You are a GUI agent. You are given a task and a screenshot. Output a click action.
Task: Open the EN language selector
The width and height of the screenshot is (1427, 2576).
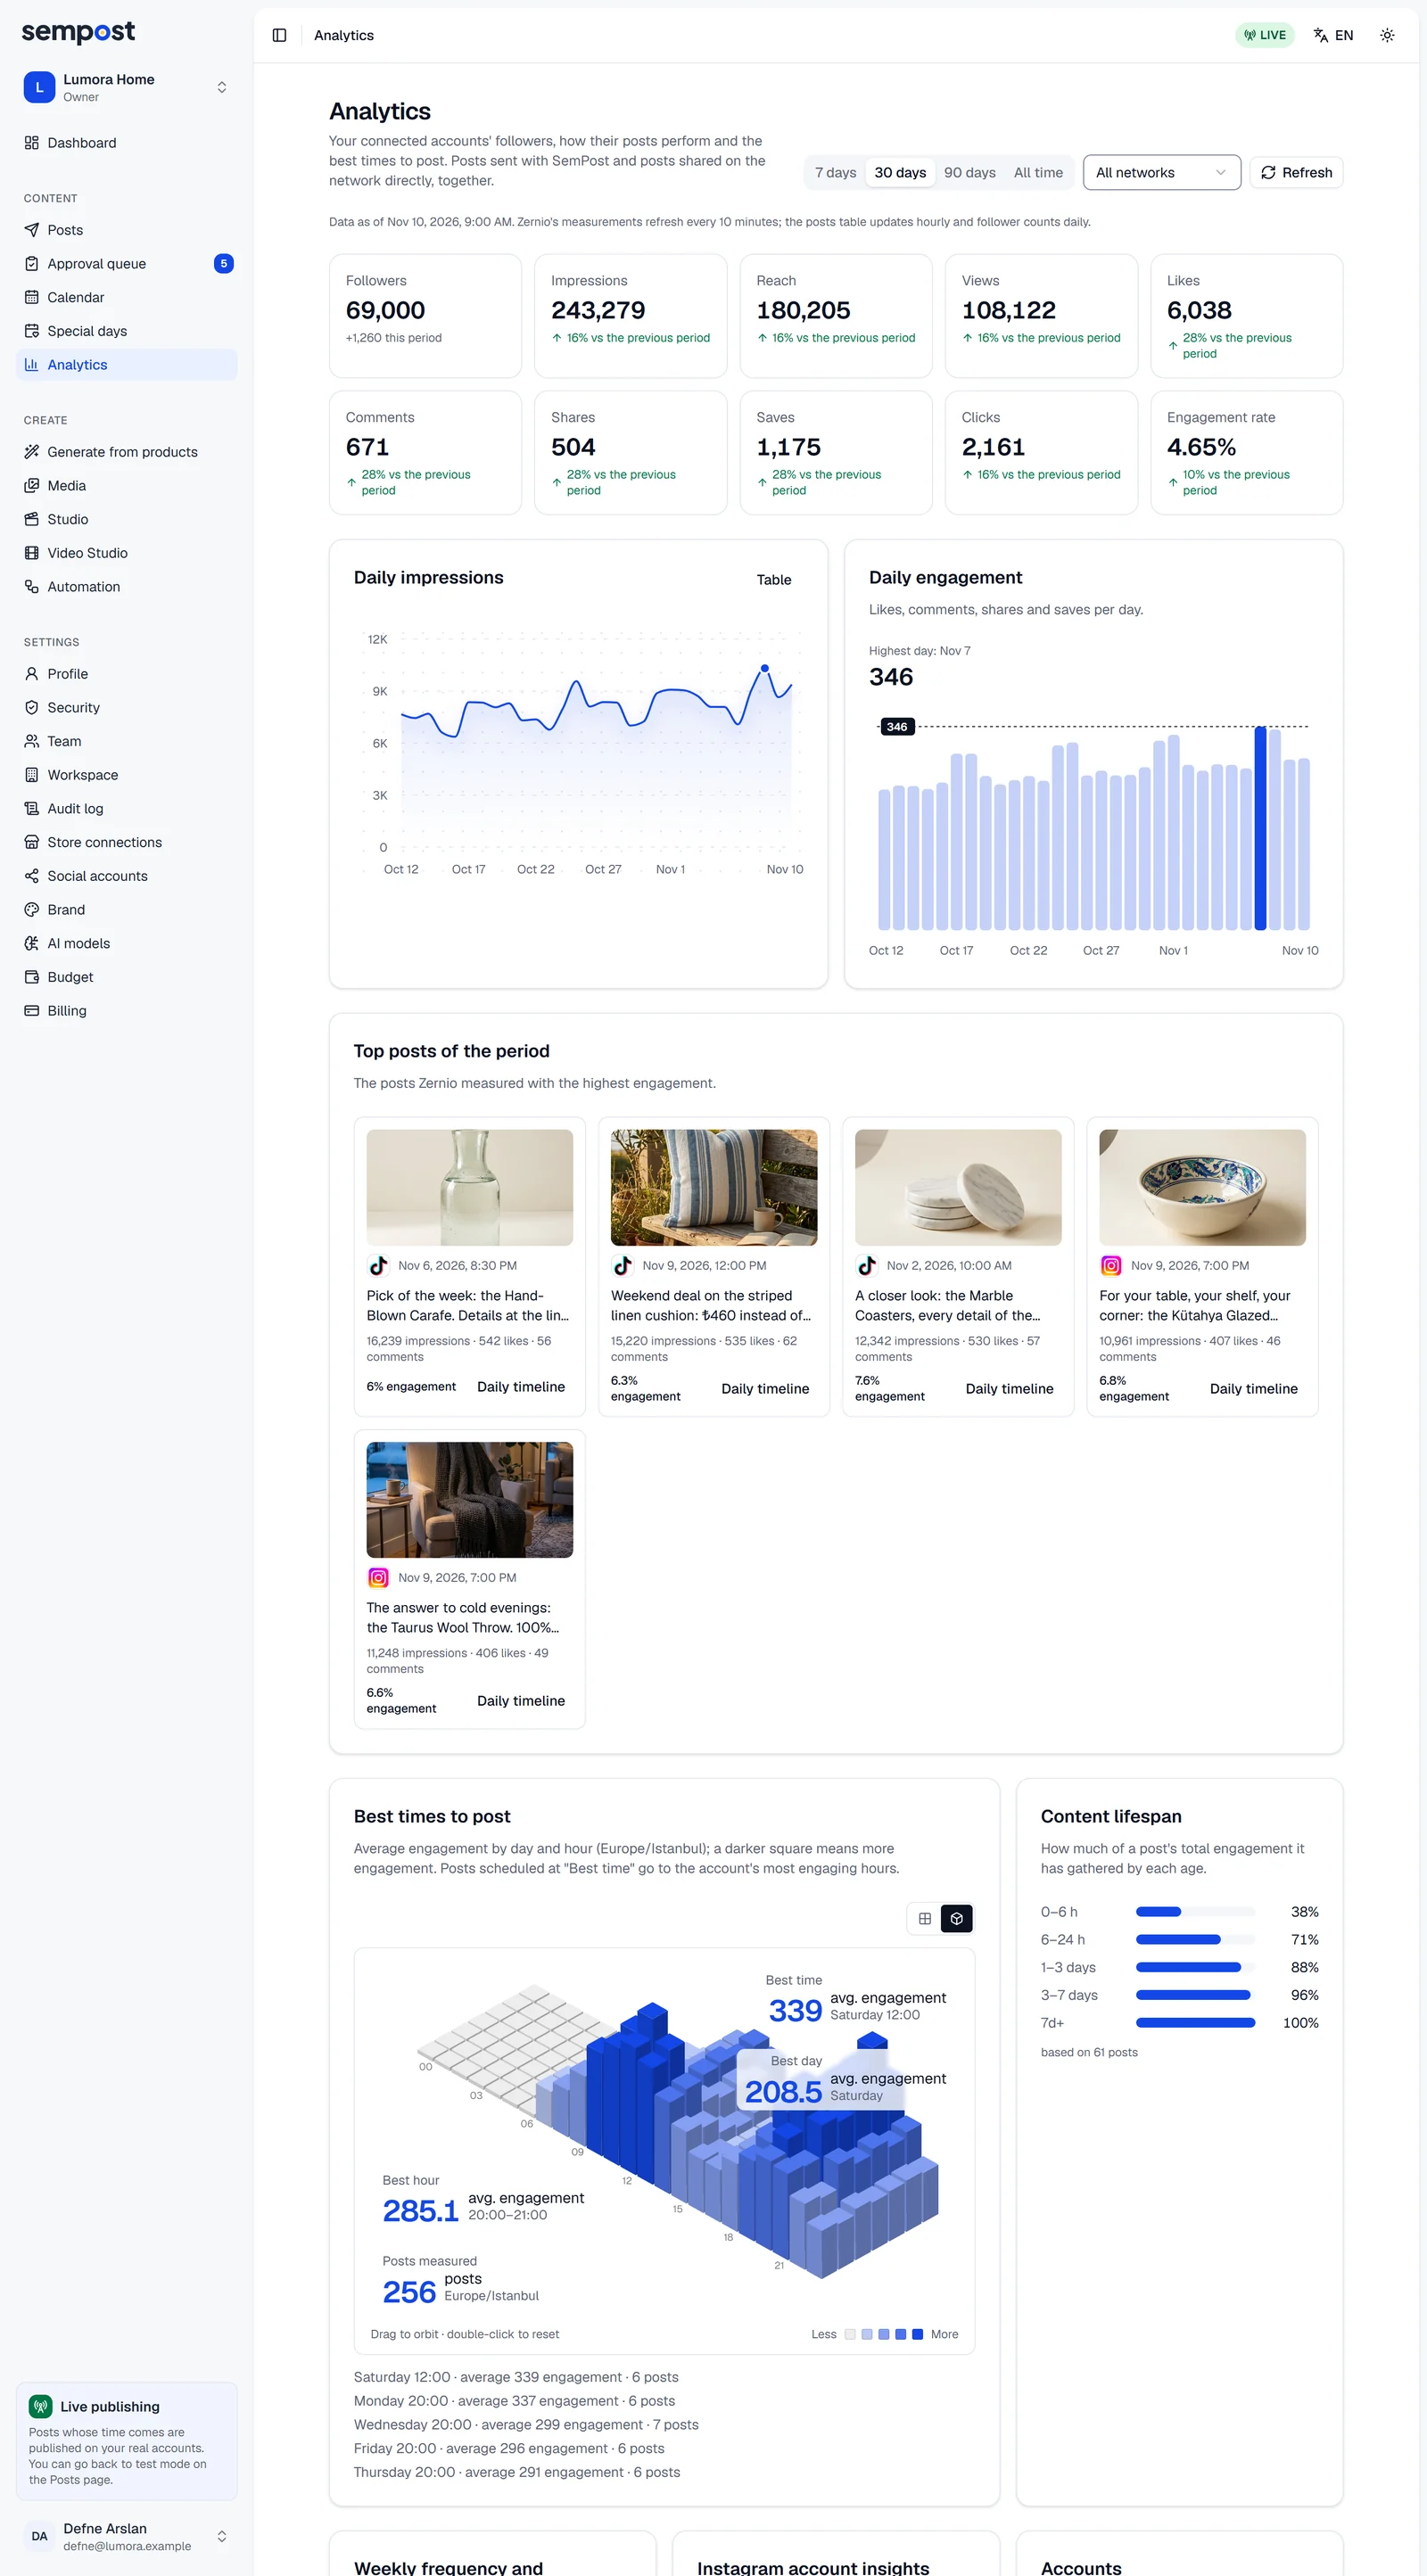tap(1333, 35)
